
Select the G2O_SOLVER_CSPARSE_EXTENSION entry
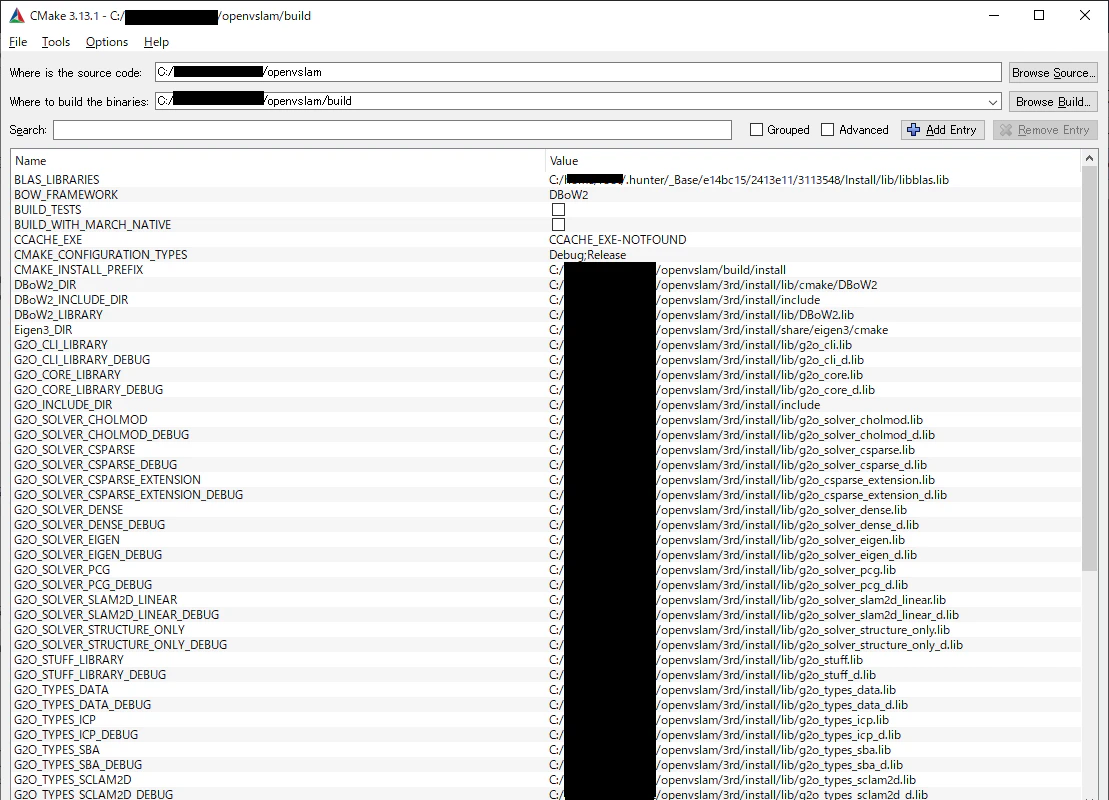(x=108, y=480)
